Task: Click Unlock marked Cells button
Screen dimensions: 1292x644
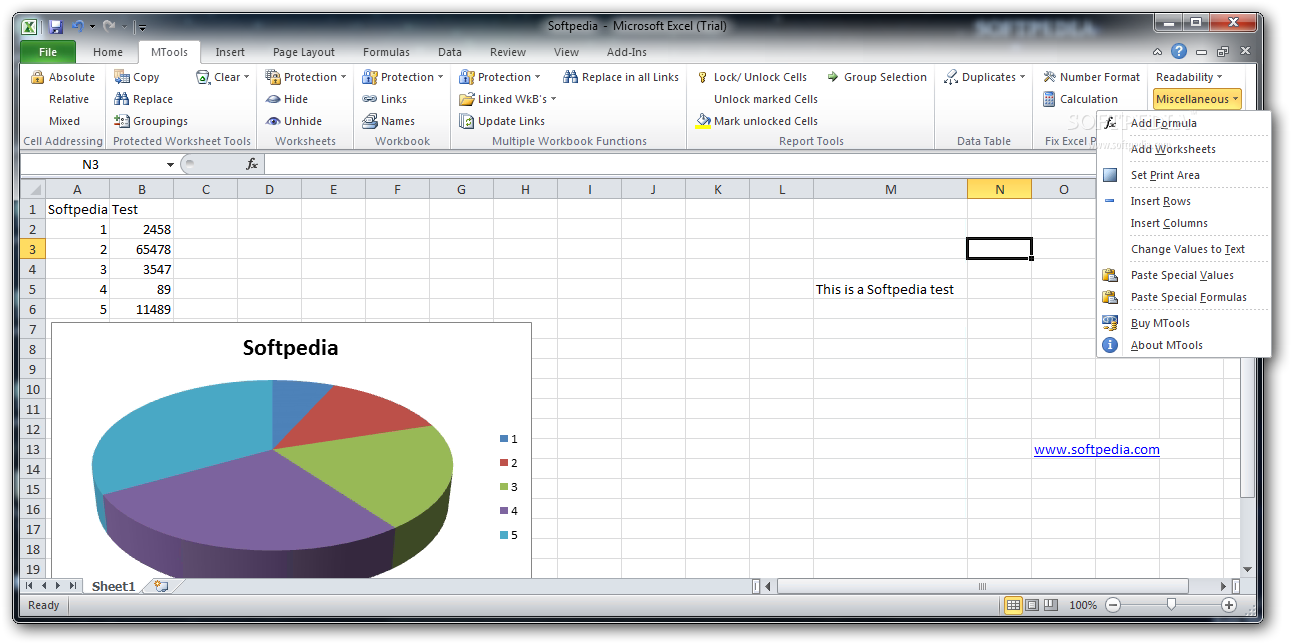Action: [x=766, y=99]
